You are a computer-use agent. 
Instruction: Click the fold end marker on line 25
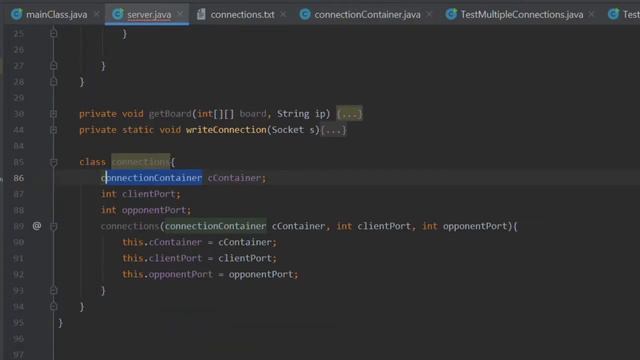[x=53, y=33]
